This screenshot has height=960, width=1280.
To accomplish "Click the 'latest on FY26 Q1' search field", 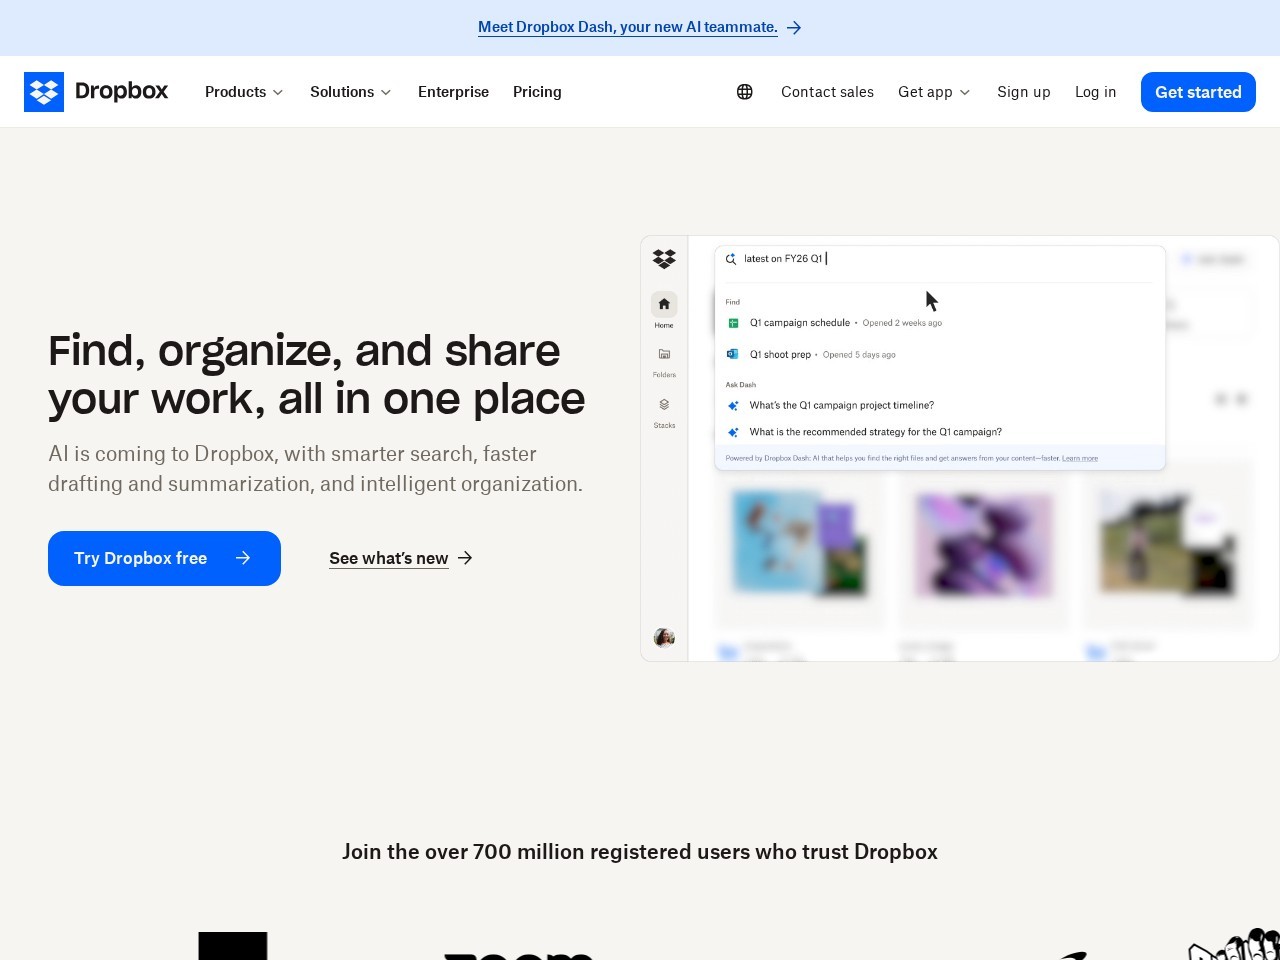I will click(940, 259).
